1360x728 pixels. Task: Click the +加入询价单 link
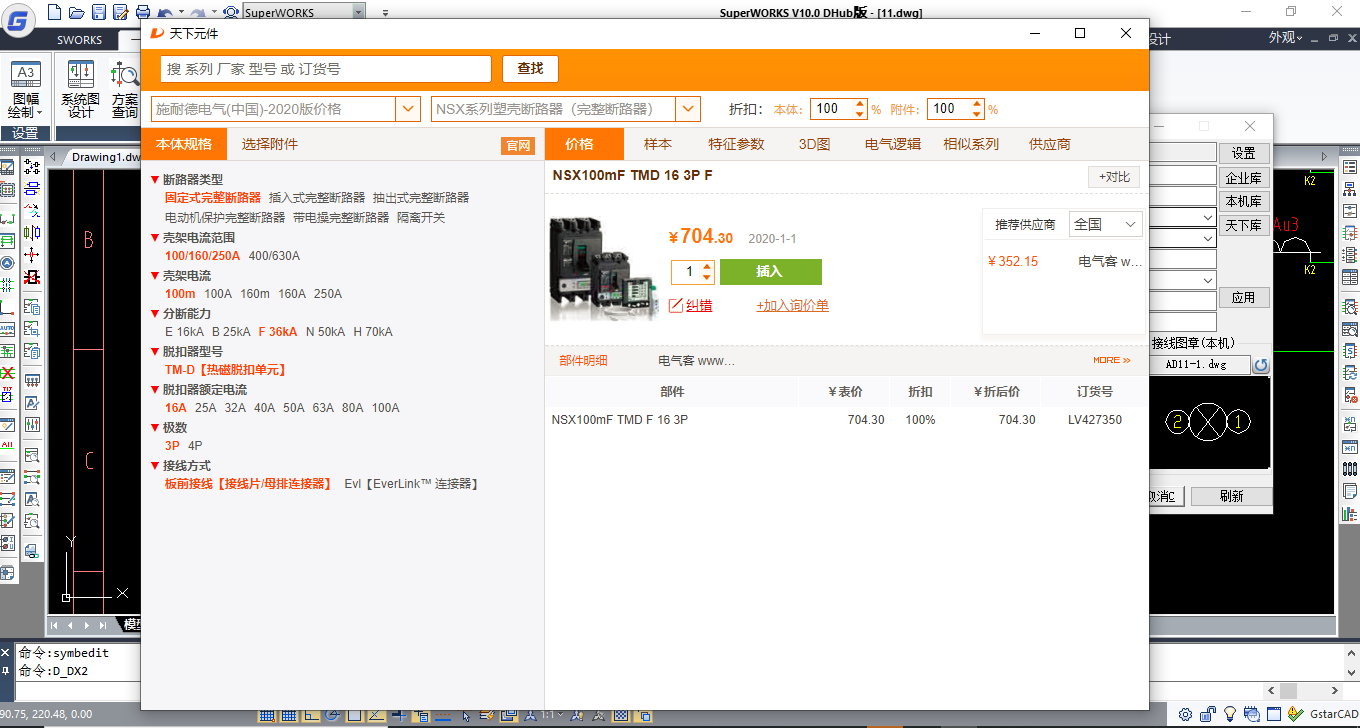click(792, 306)
